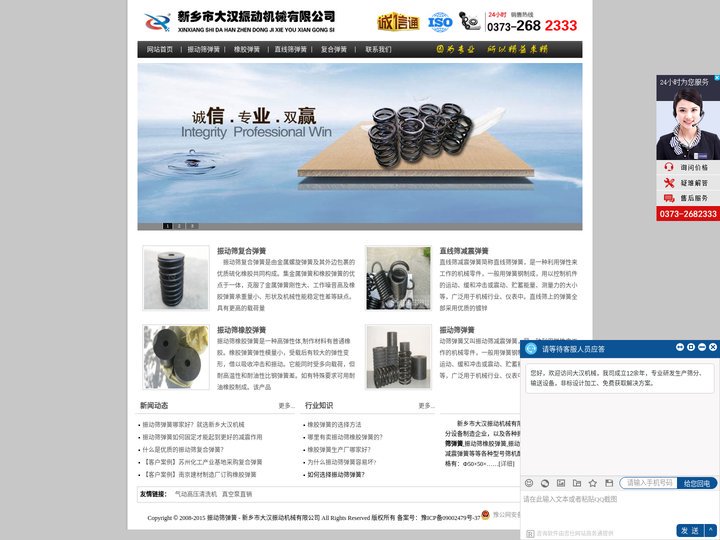This screenshot has width=720, height=540.
Task: Click the screenshot capture icon in chat toolbar
Action: tap(545, 483)
